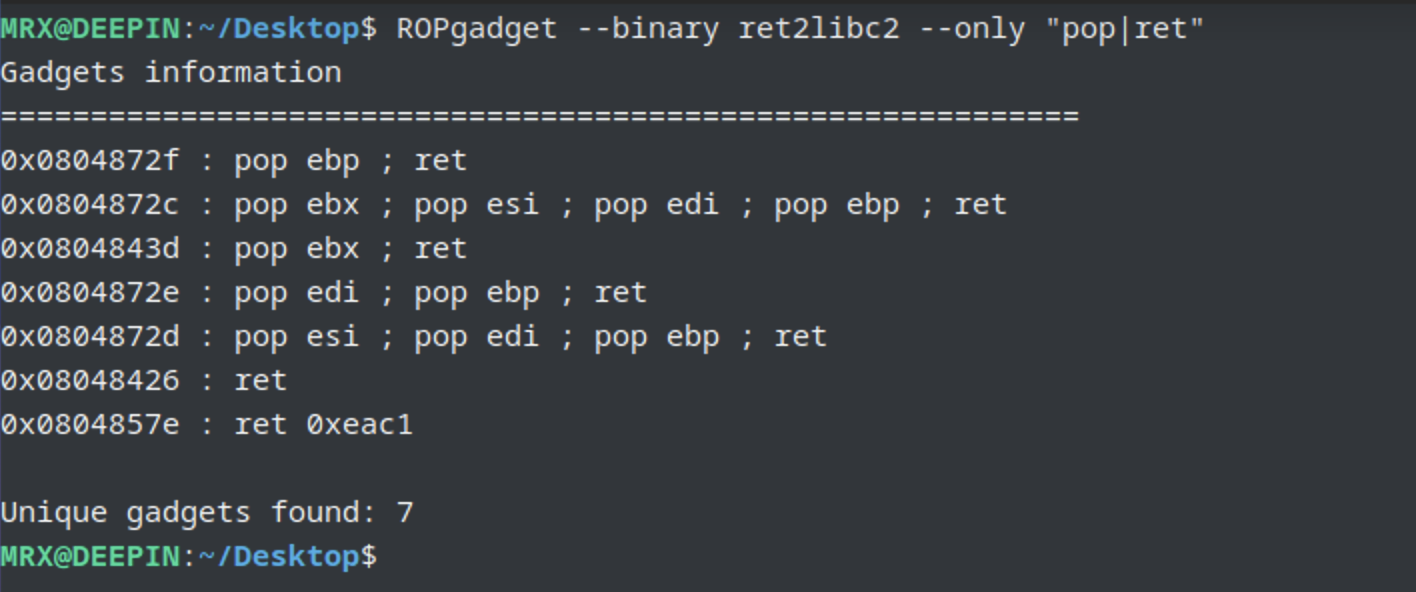Click the equals-sign separator line
Viewport: 1416px width, 592px height.
[x=540, y=117]
